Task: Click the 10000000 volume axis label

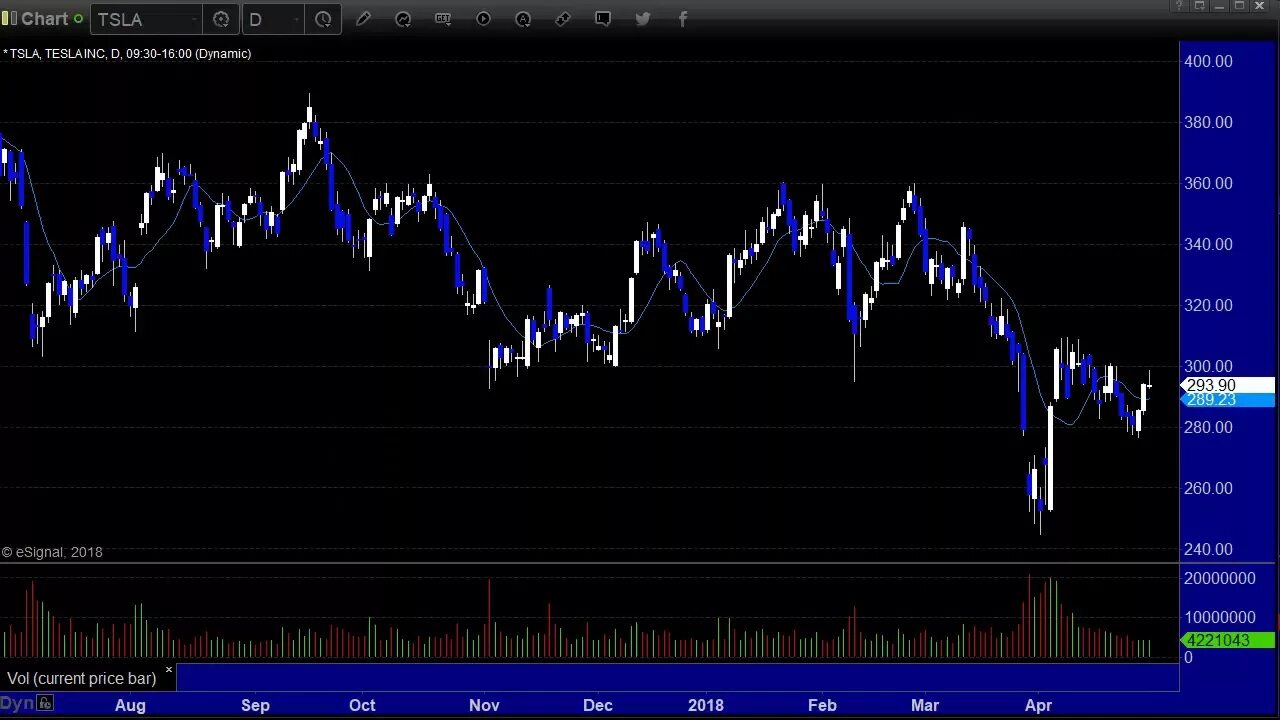Action: [x=1219, y=617]
